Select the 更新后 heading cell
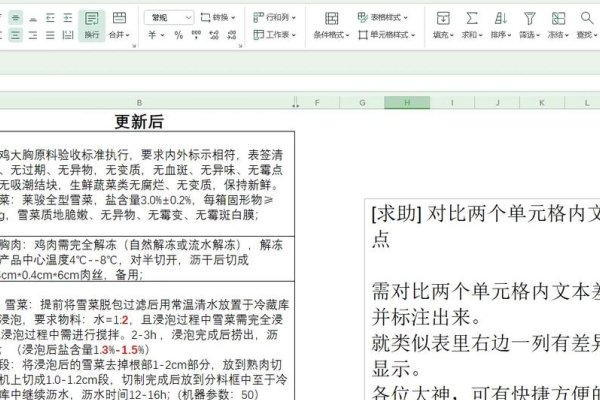This screenshot has height=400, width=600. [x=139, y=122]
